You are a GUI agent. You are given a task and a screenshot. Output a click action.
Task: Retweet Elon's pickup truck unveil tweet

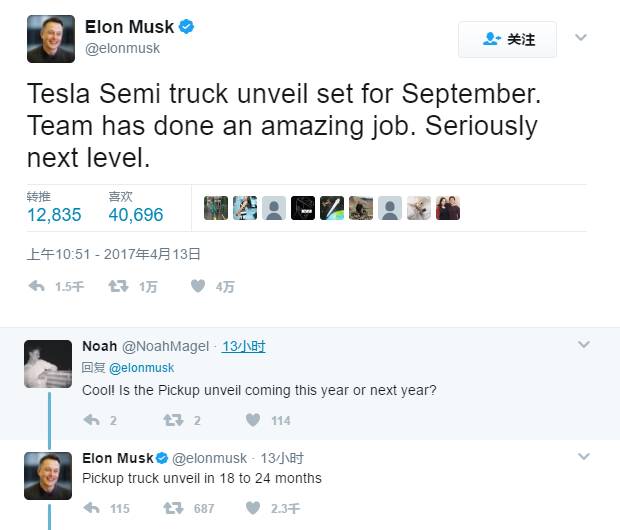172,508
